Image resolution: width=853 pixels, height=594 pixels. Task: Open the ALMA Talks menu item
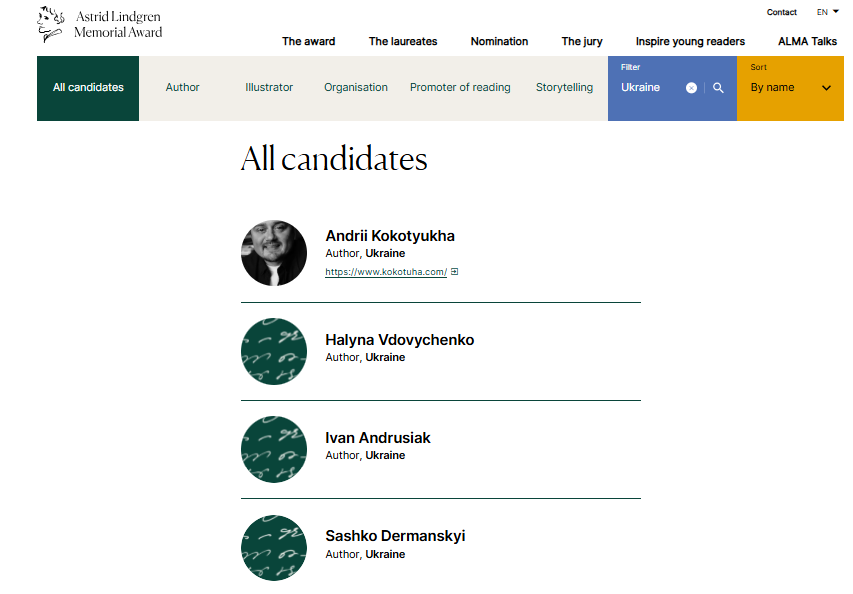807,41
